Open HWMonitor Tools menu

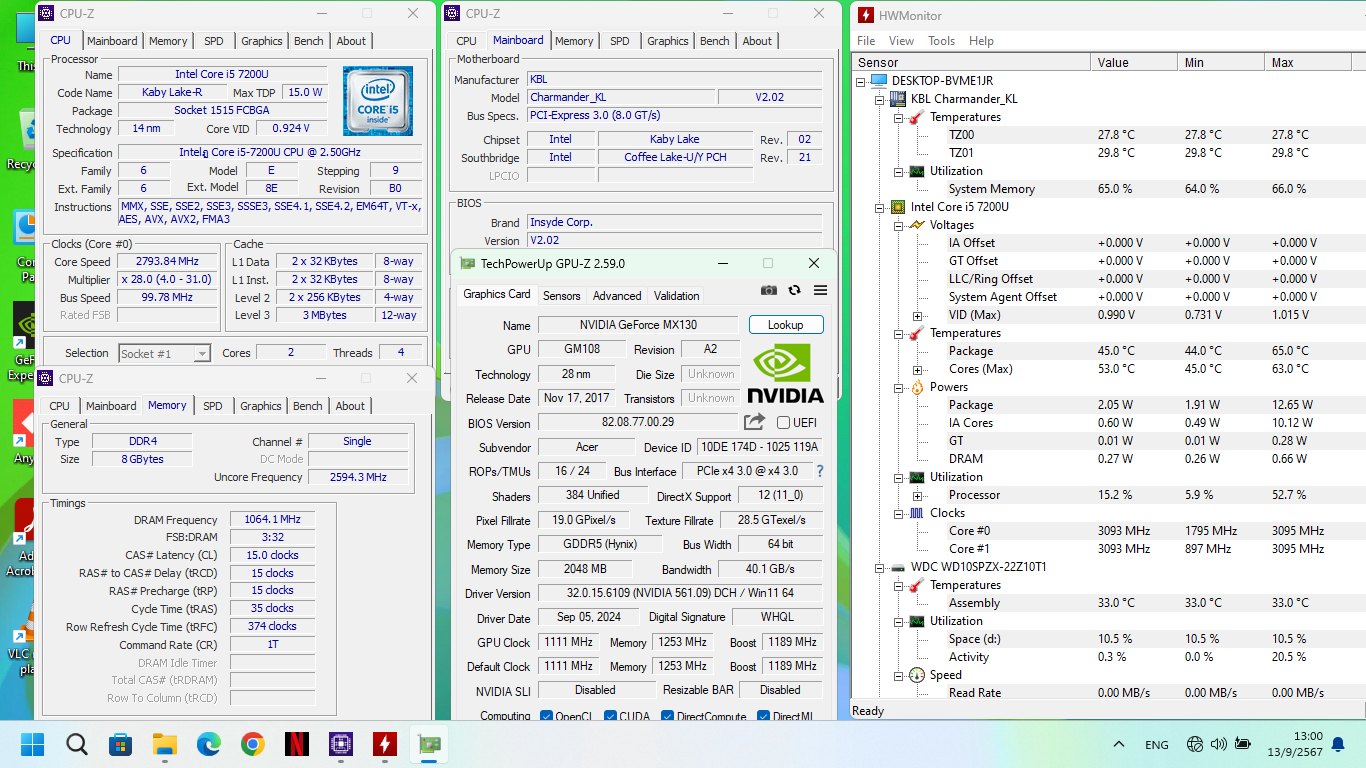941,41
